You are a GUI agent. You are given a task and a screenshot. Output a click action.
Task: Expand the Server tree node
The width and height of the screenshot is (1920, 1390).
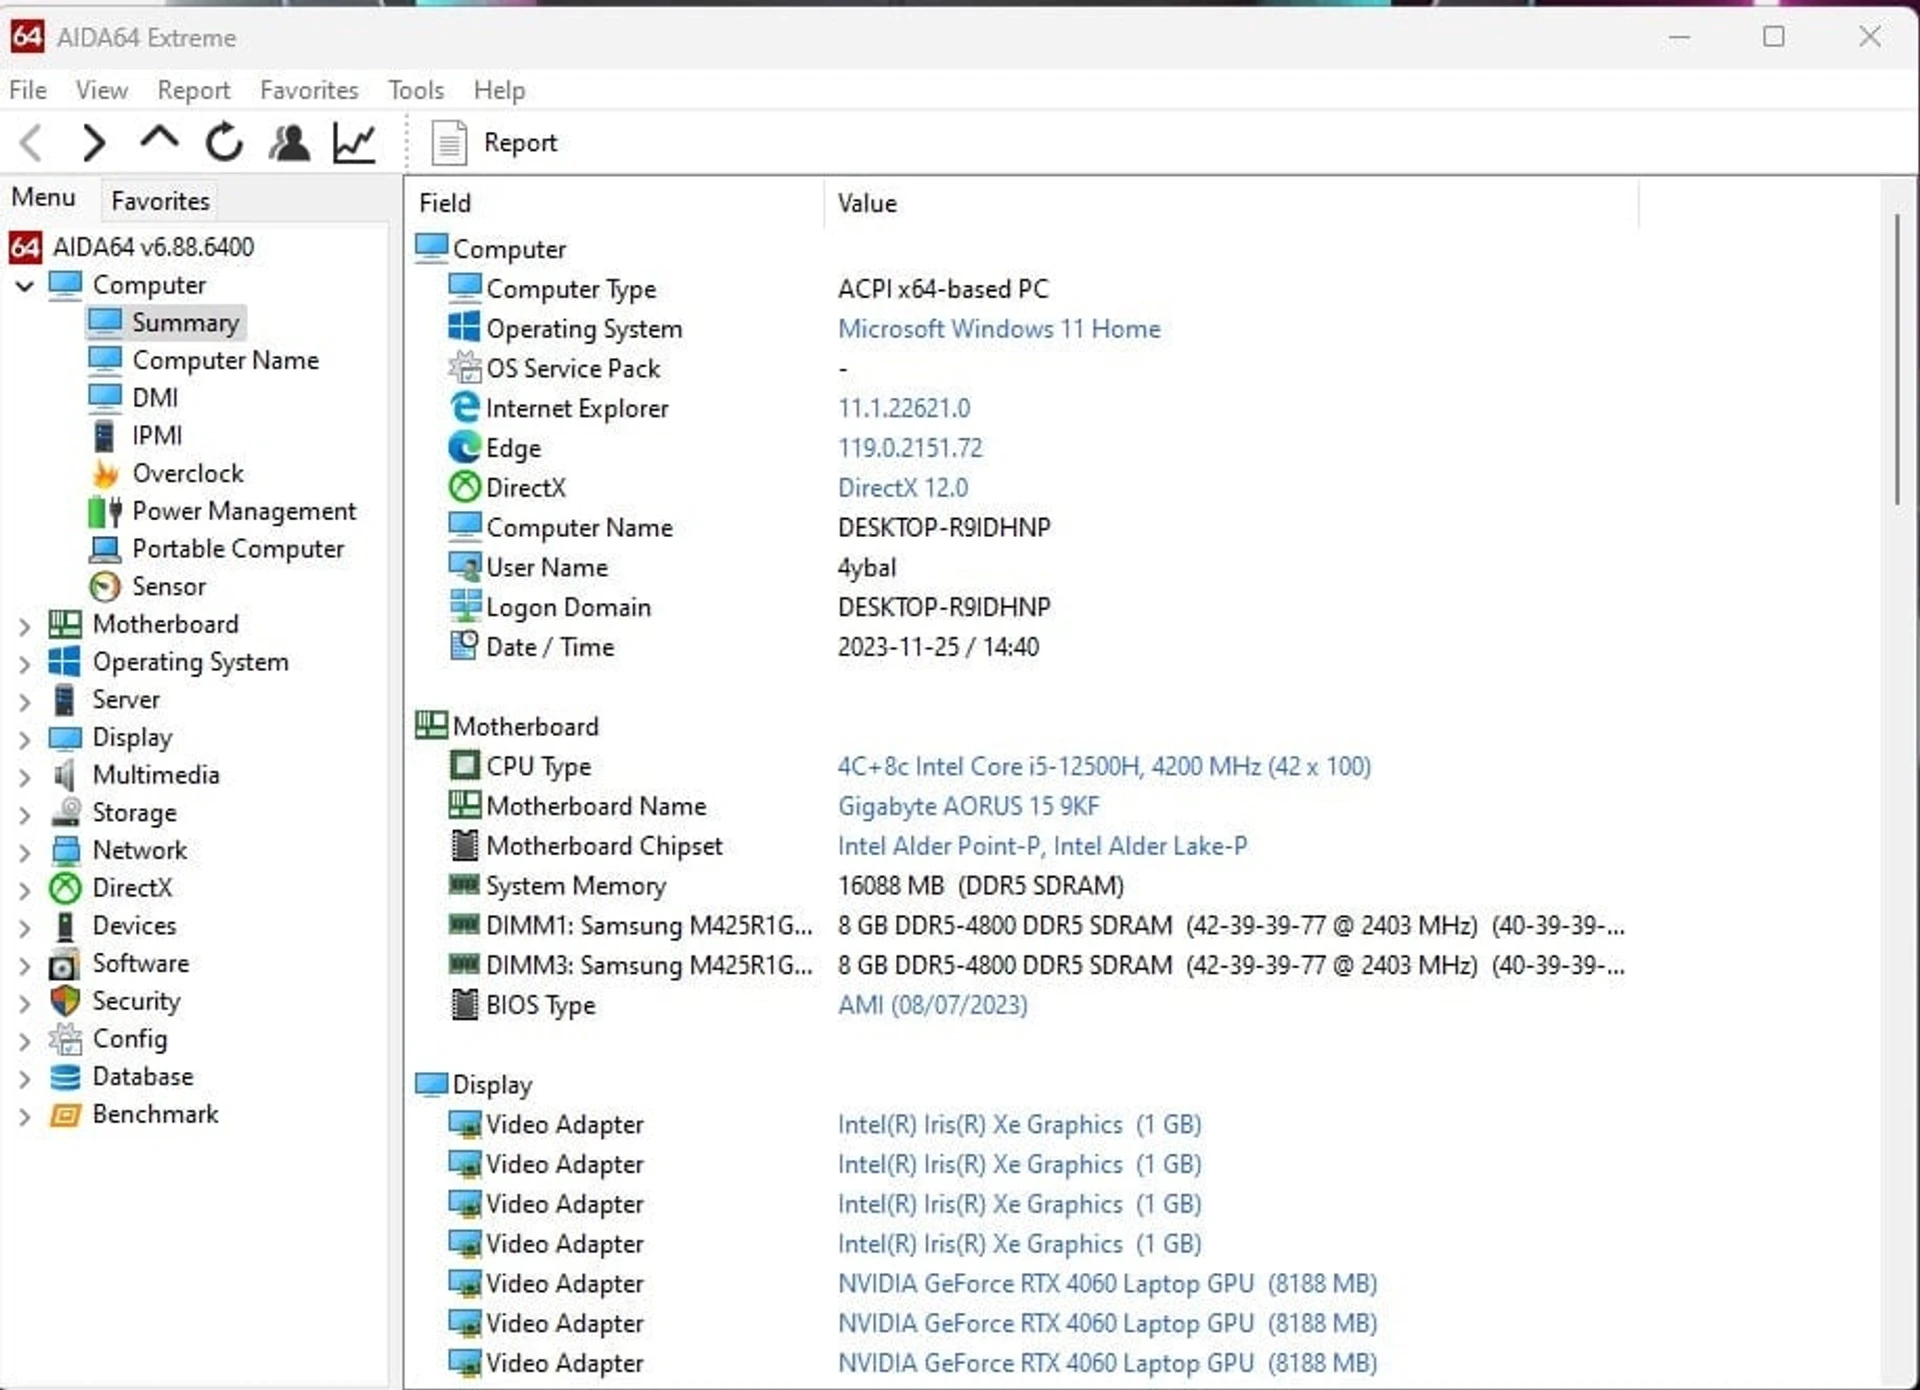25,701
